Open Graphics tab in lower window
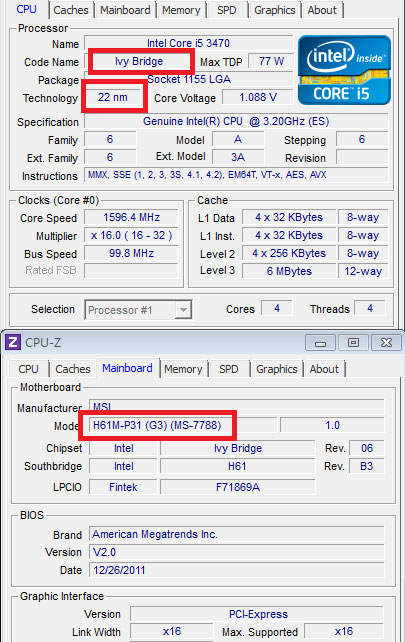 tap(277, 369)
